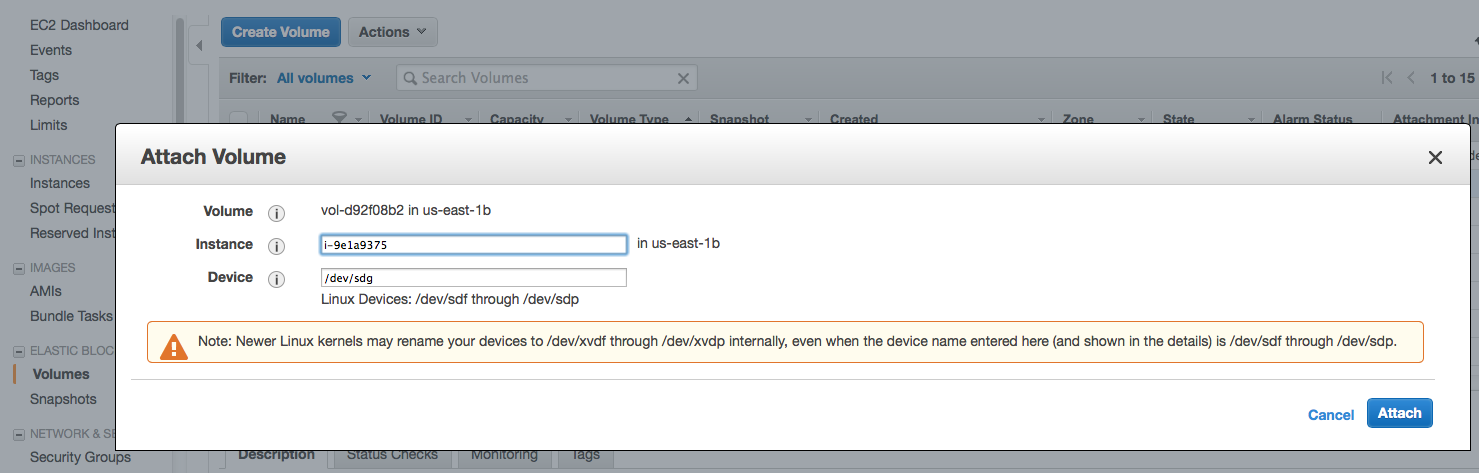Click the info icon next to Volume
The height and width of the screenshot is (473, 1479).
point(277,212)
